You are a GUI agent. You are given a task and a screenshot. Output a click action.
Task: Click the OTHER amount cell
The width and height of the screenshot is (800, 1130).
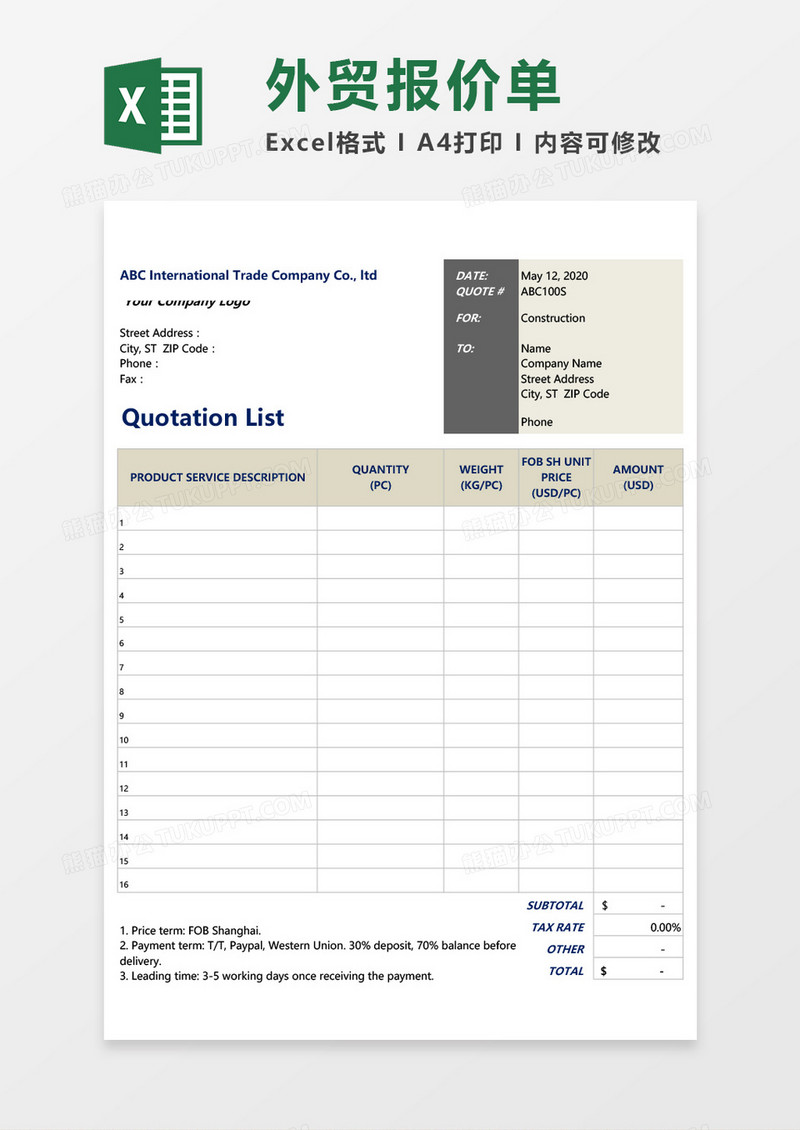638,949
